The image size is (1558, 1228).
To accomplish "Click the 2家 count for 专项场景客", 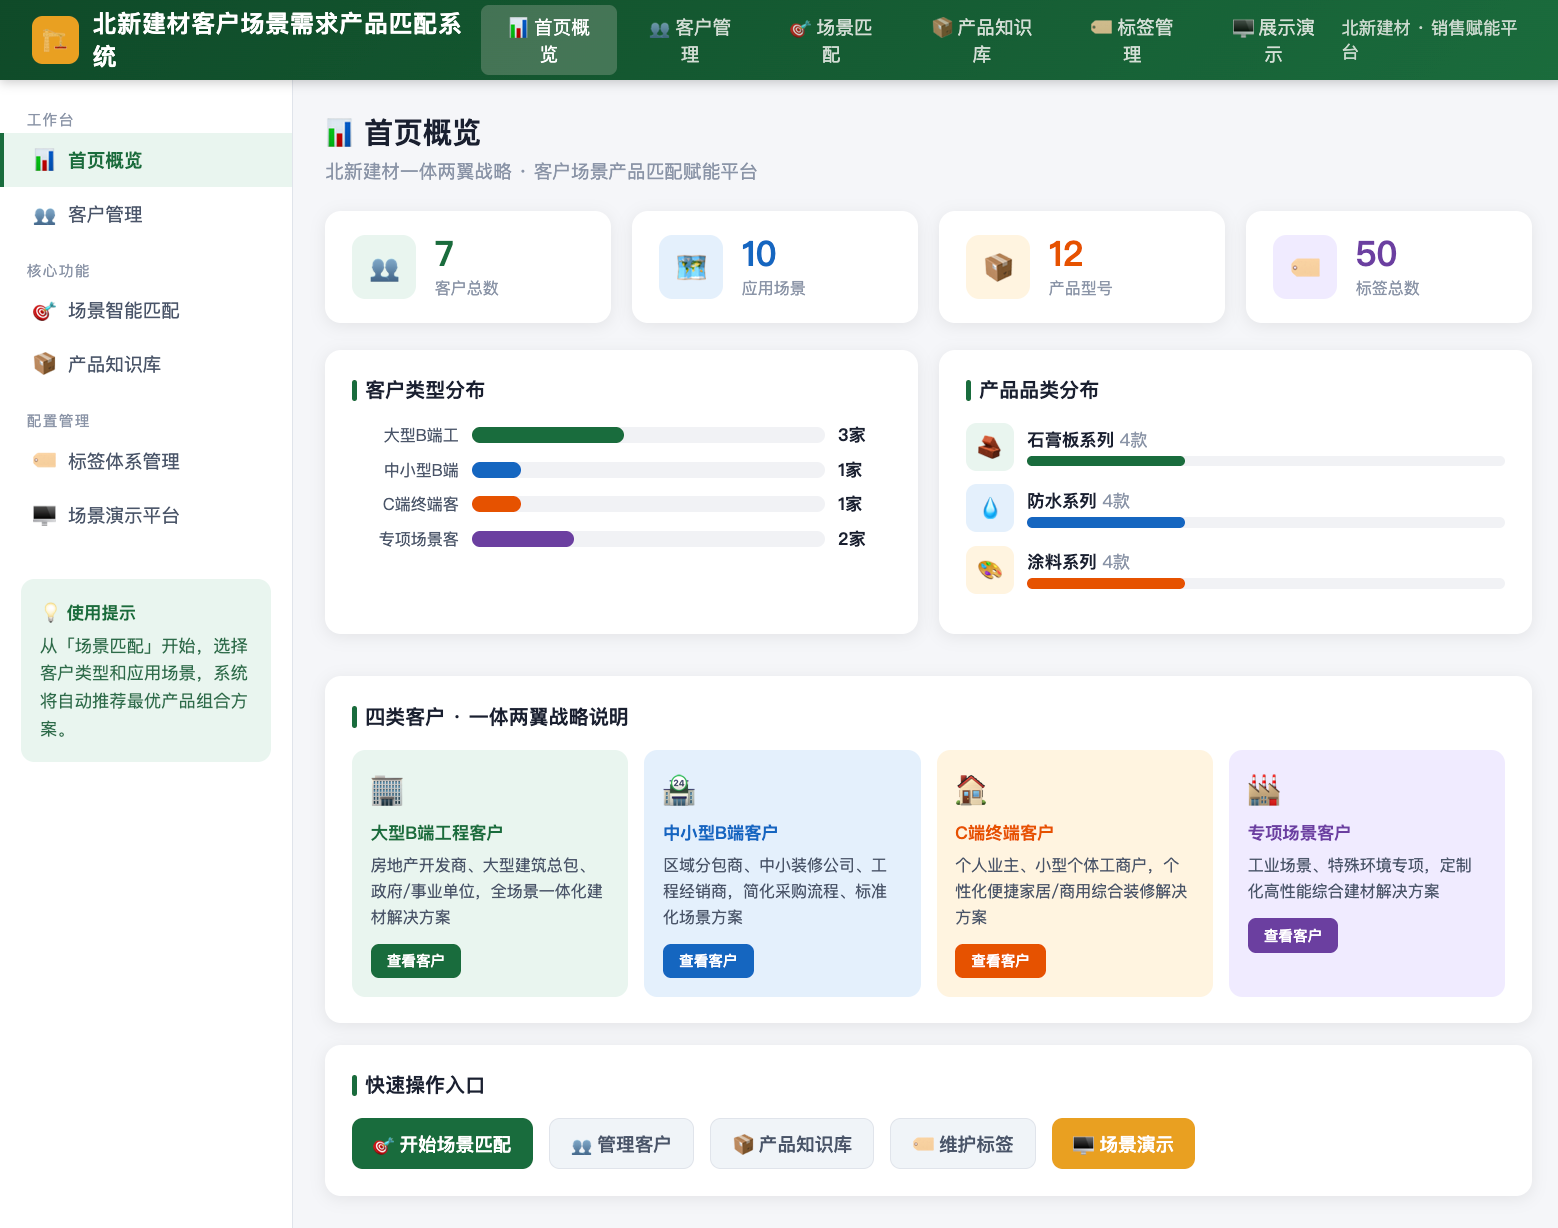I will coord(851,539).
